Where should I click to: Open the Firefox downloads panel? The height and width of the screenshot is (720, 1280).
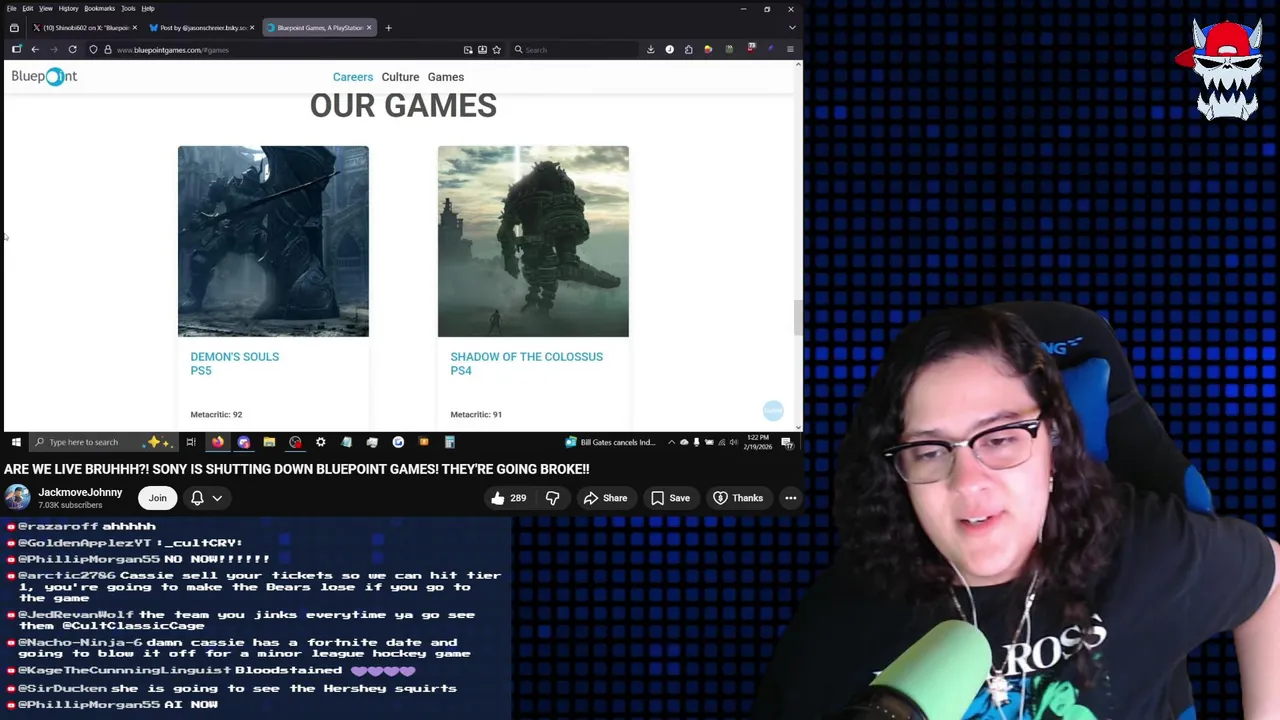point(650,49)
